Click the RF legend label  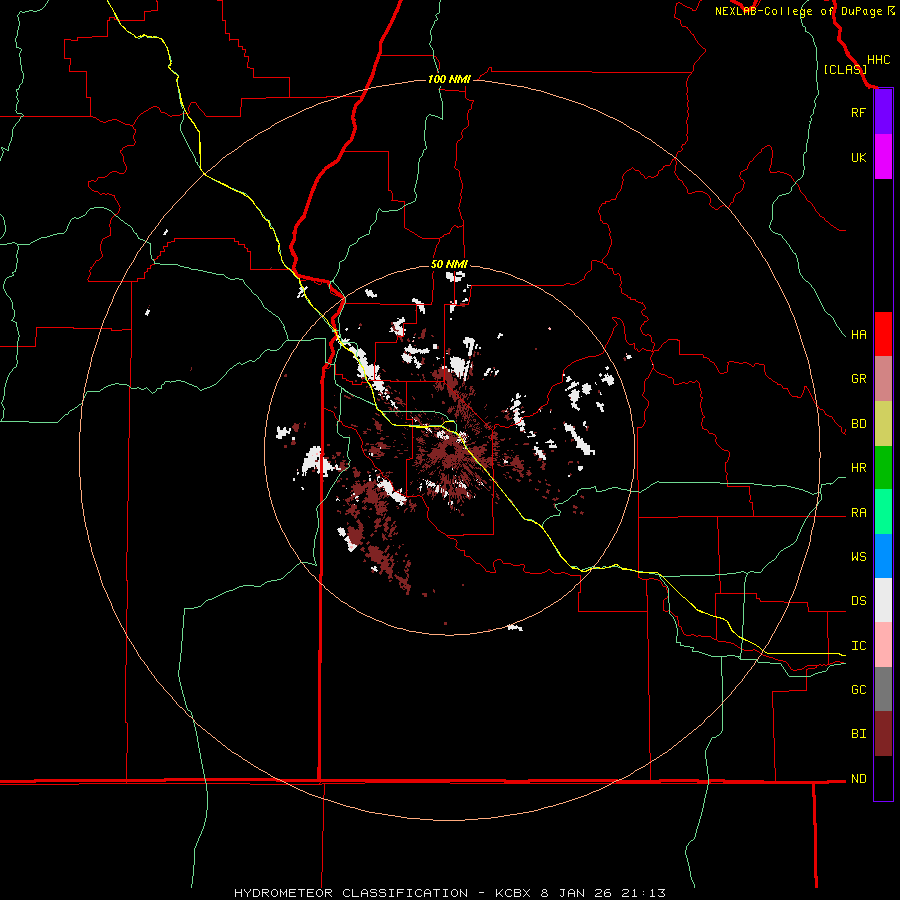tap(858, 112)
